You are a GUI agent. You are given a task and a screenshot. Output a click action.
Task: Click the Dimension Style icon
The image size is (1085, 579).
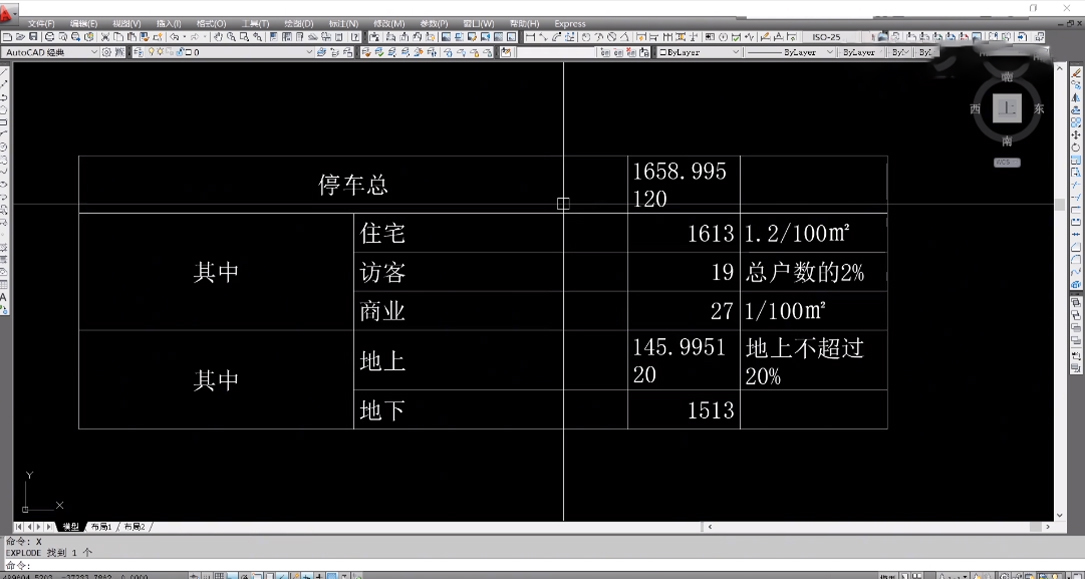[x=792, y=37]
